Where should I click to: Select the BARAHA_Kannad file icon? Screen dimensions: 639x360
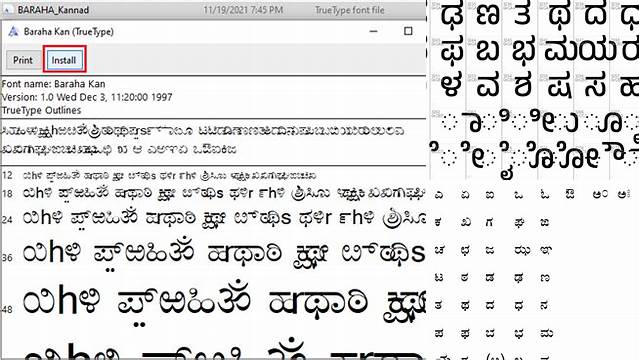tap(7, 10)
